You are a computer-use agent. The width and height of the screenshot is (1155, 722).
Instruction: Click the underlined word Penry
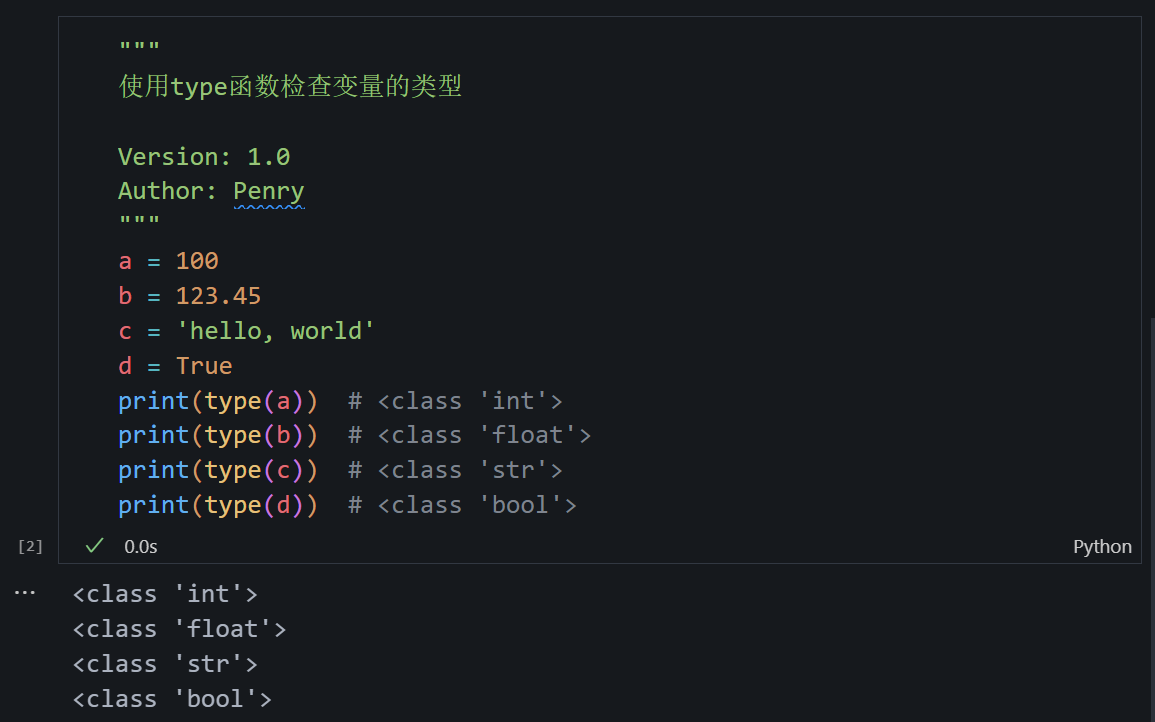[x=268, y=191]
